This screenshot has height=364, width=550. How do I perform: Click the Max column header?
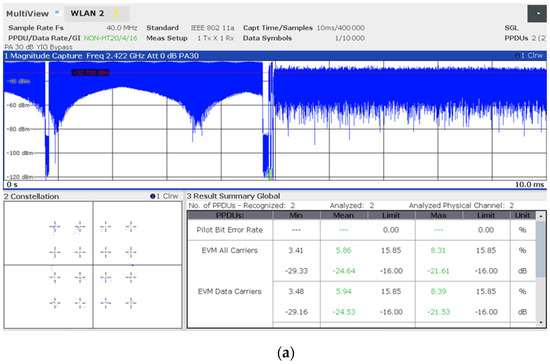tap(438, 215)
